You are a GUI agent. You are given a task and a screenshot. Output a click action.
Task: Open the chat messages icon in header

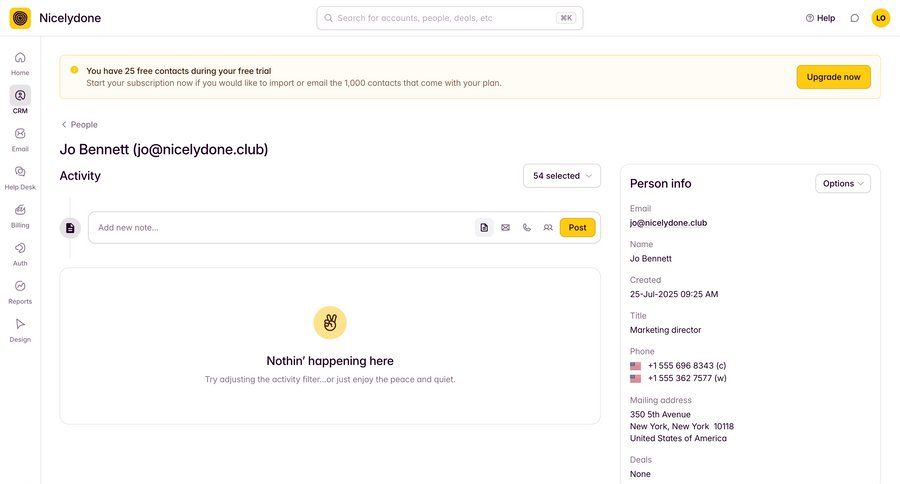(855, 18)
